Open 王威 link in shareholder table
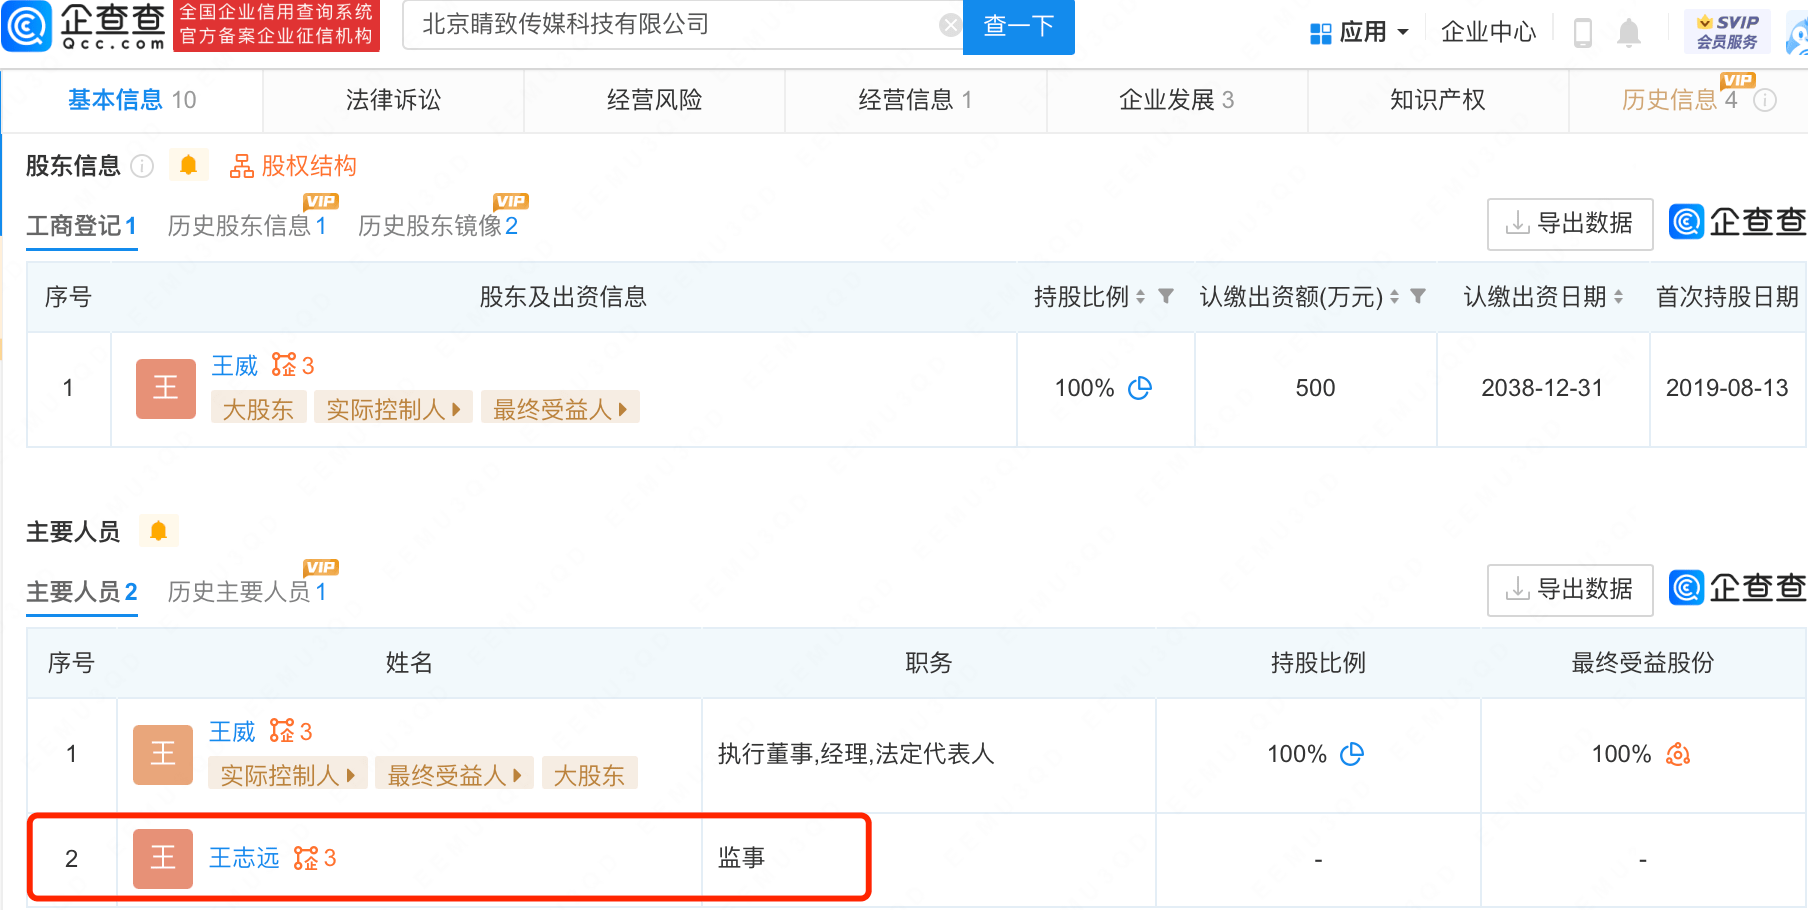The width and height of the screenshot is (1808, 910). pyautogui.click(x=235, y=366)
